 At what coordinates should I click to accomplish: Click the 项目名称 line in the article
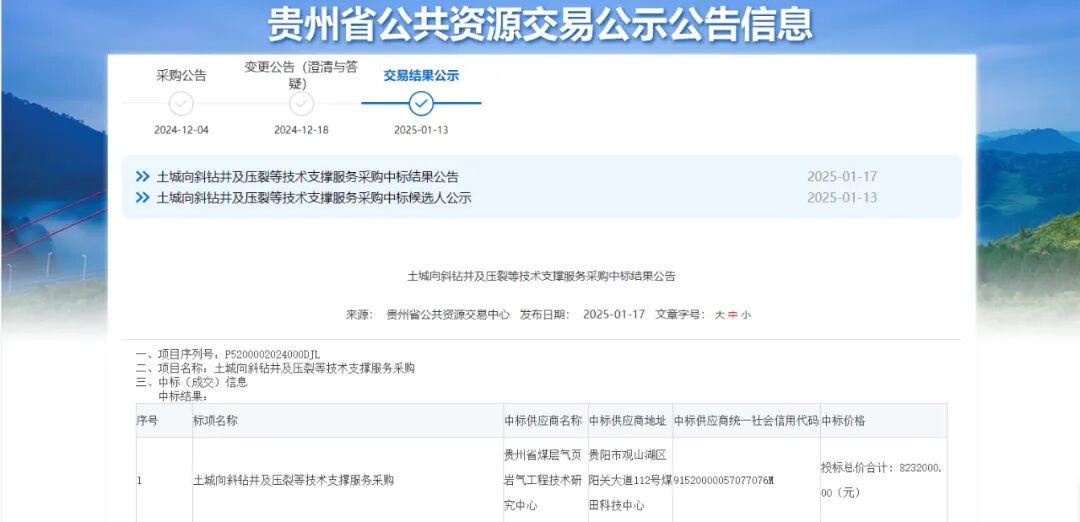(276, 368)
